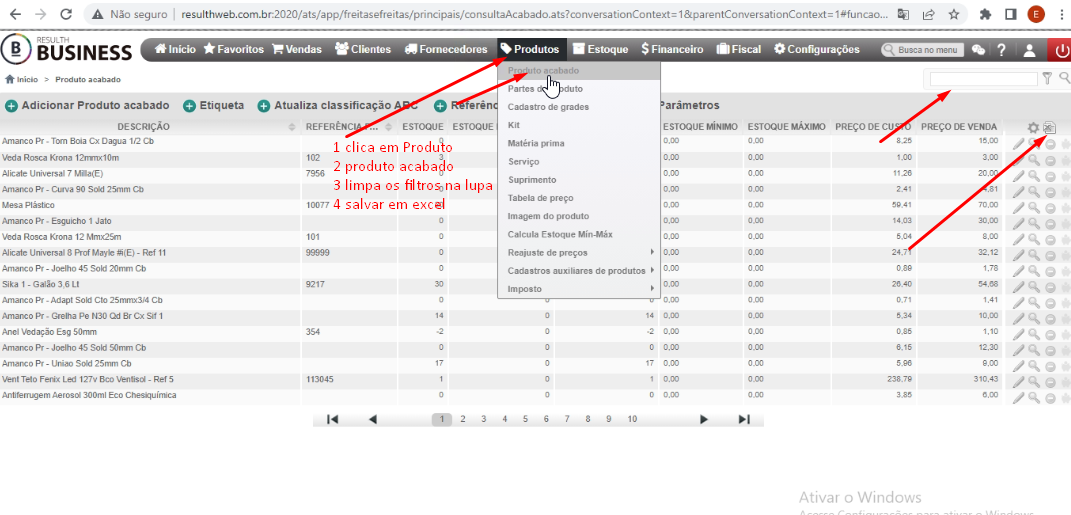1071x515 pixels.
Task: Click the Busca no menu field
Action: 922,50
